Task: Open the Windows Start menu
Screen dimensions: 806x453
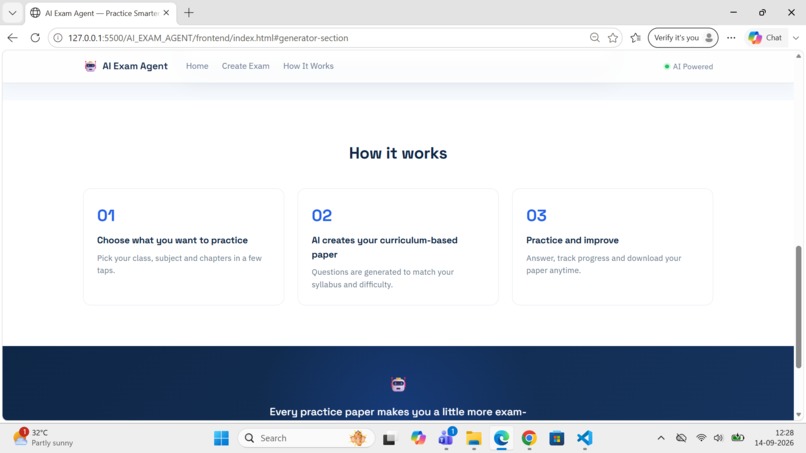Action: click(x=221, y=438)
